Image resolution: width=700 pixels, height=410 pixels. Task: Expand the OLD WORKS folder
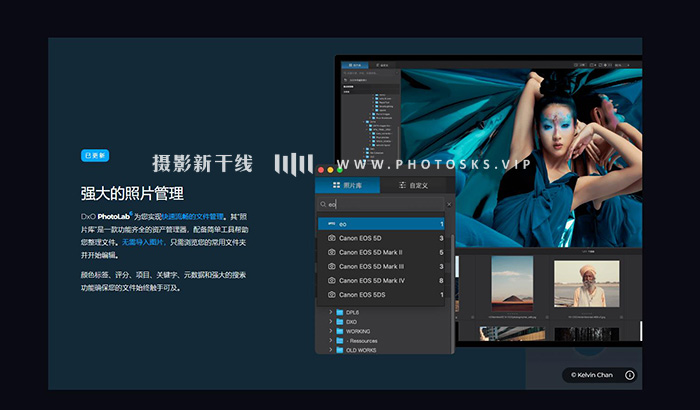pos(330,350)
